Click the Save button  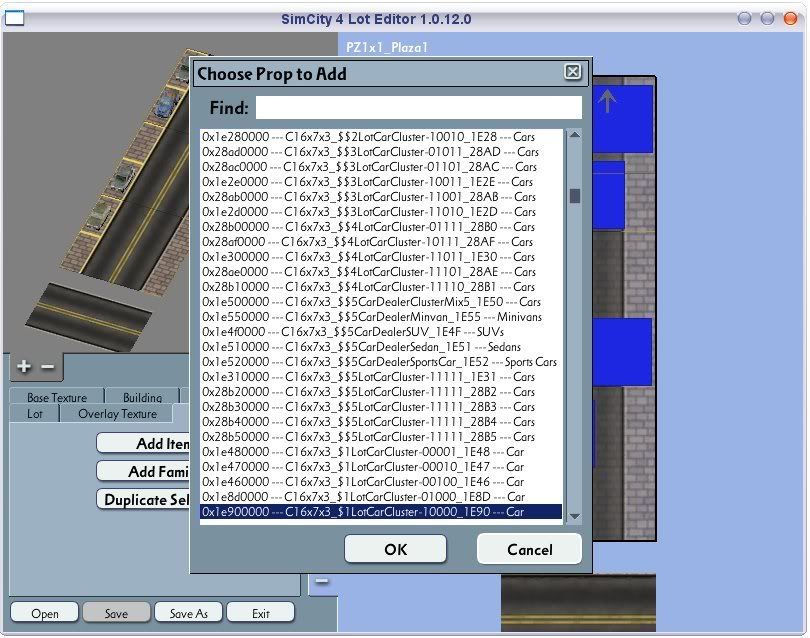(116, 613)
